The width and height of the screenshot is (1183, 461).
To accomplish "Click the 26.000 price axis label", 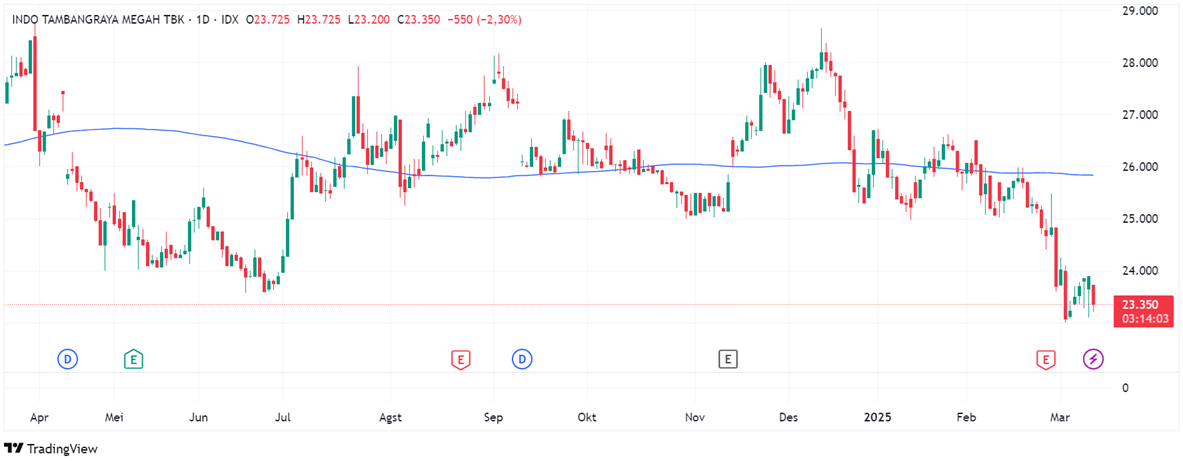I will (1141, 167).
